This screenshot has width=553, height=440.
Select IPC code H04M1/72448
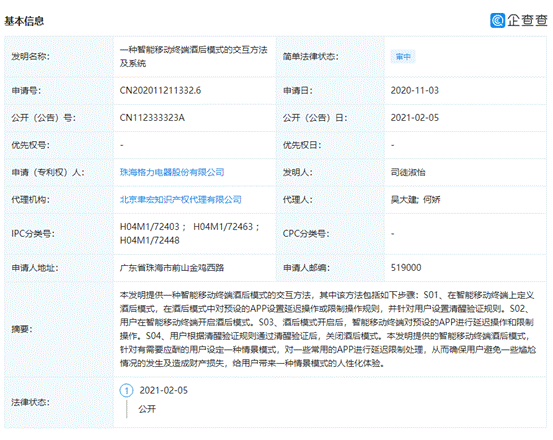point(150,240)
